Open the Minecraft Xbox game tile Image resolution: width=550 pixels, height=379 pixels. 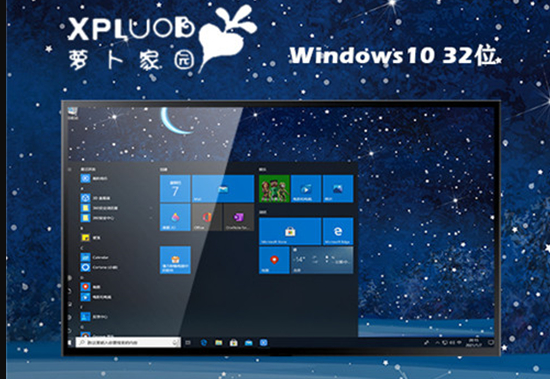(274, 189)
